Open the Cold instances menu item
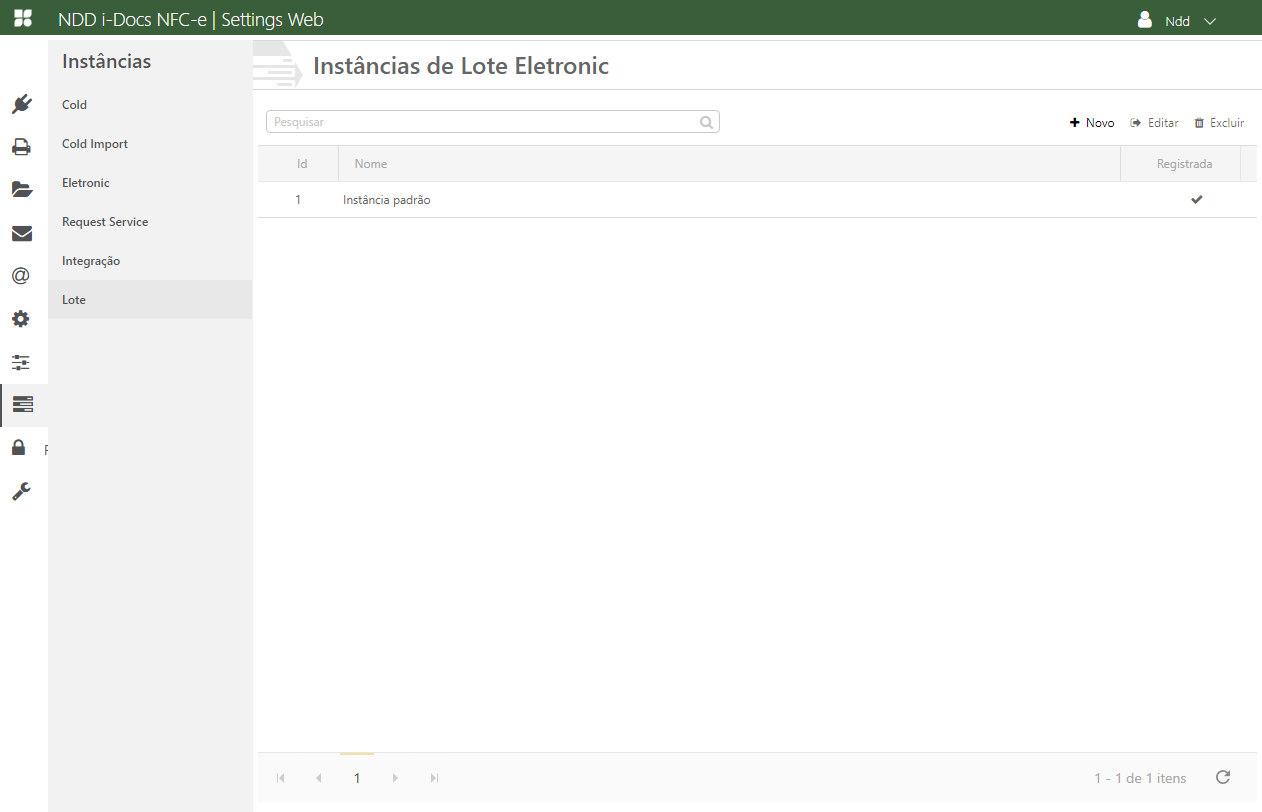The image size is (1262, 812). (x=75, y=105)
